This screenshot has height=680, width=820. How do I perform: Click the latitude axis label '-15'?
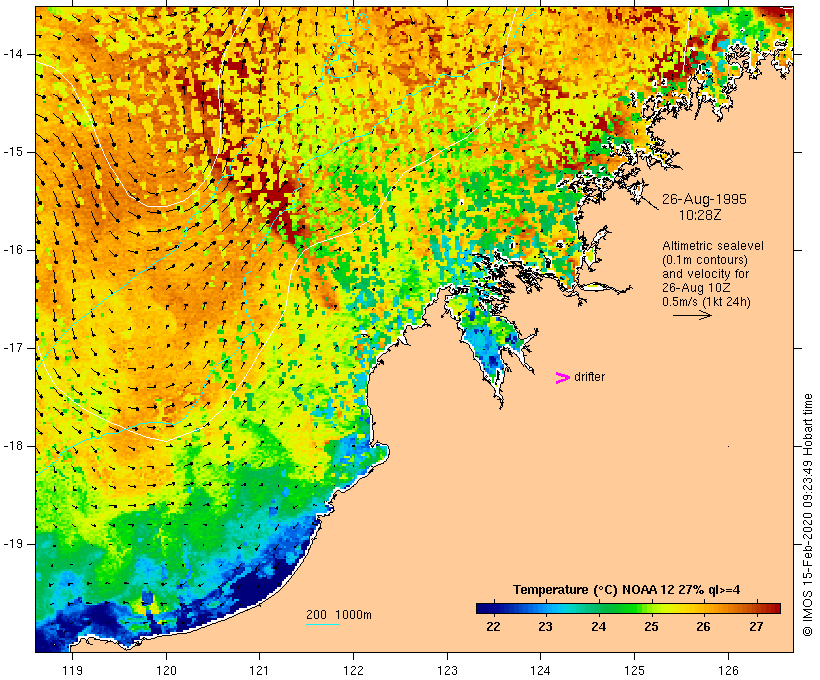13,152
